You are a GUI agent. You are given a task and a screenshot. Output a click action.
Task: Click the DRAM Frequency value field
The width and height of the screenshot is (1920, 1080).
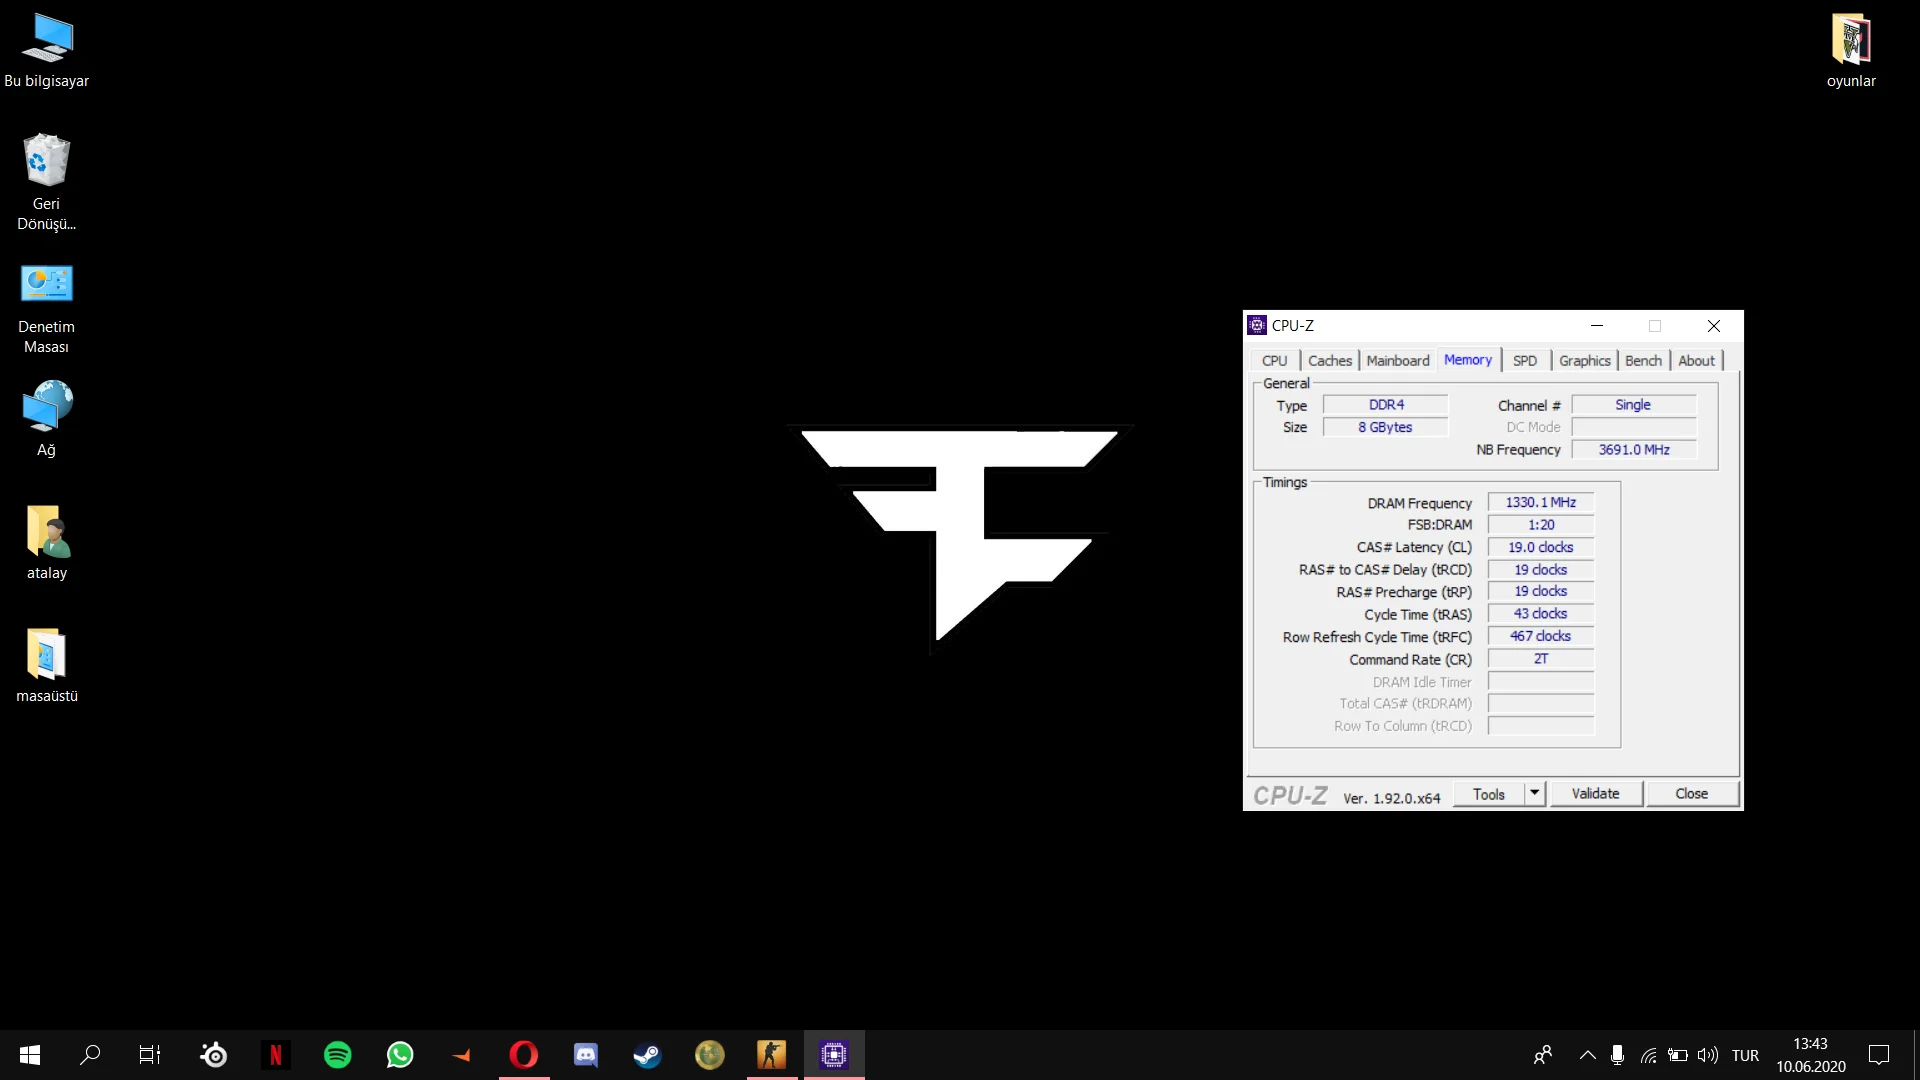[x=1540, y=502]
